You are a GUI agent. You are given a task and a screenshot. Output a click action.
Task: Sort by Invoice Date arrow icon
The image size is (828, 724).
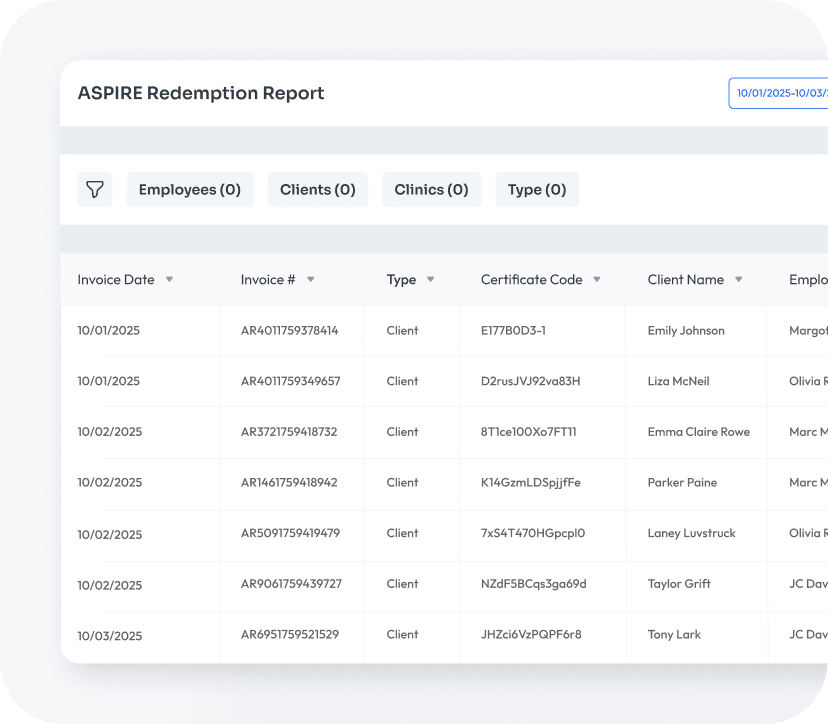click(x=169, y=280)
